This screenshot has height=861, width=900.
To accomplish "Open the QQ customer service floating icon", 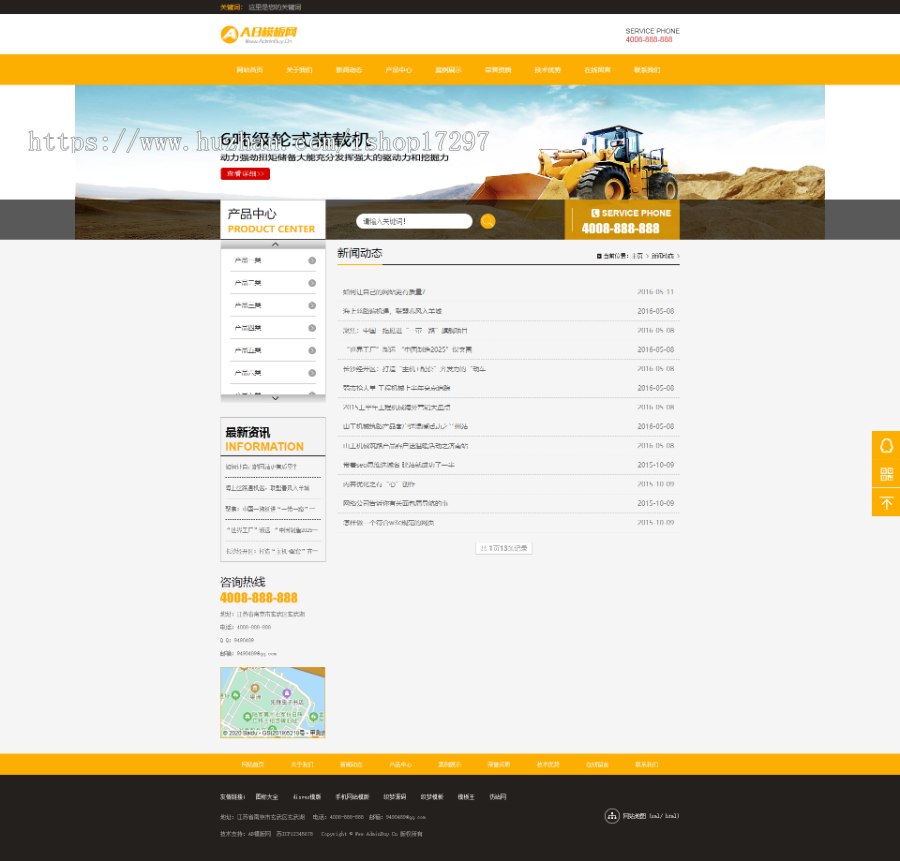I will point(886,445).
